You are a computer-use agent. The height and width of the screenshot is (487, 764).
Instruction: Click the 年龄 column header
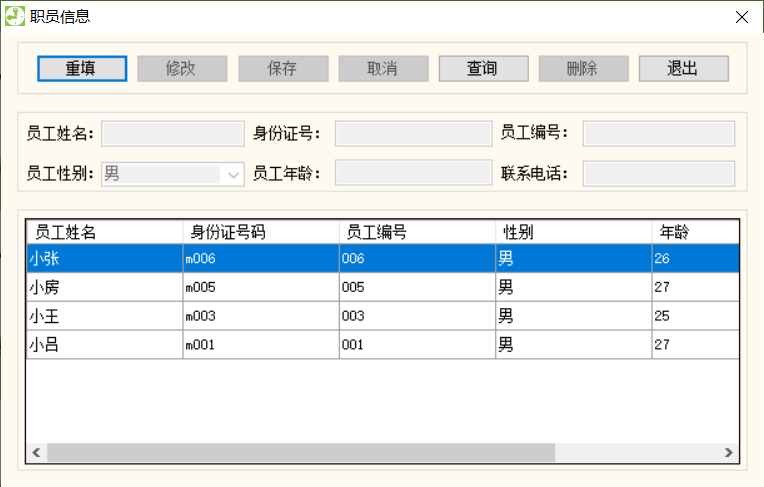tap(696, 232)
